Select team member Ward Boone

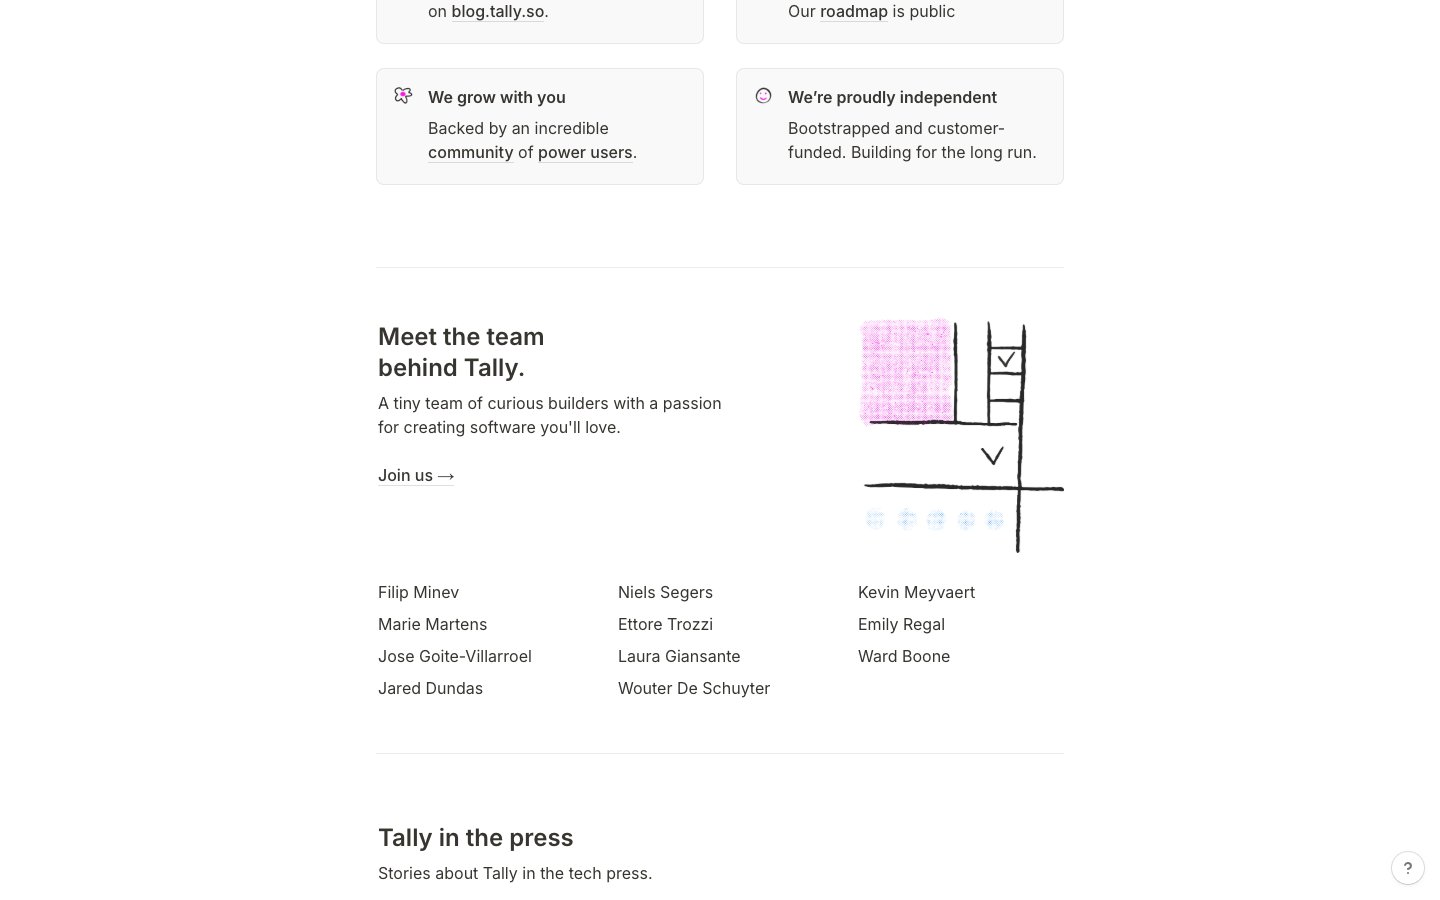[x=903, y=656]
